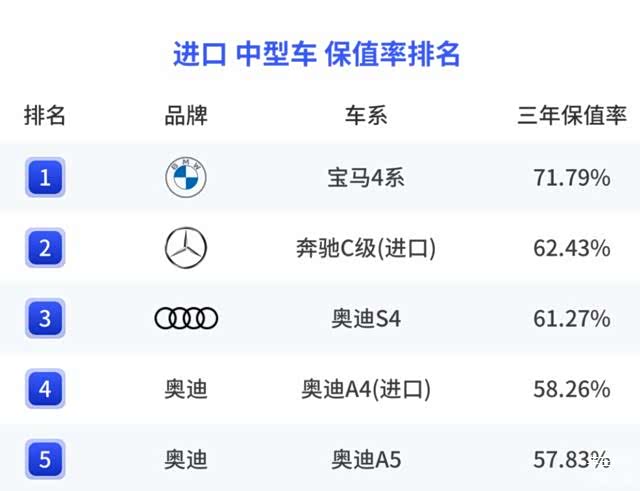
Task: Click the Audi four rings logo
Action: tap(186, 318)
